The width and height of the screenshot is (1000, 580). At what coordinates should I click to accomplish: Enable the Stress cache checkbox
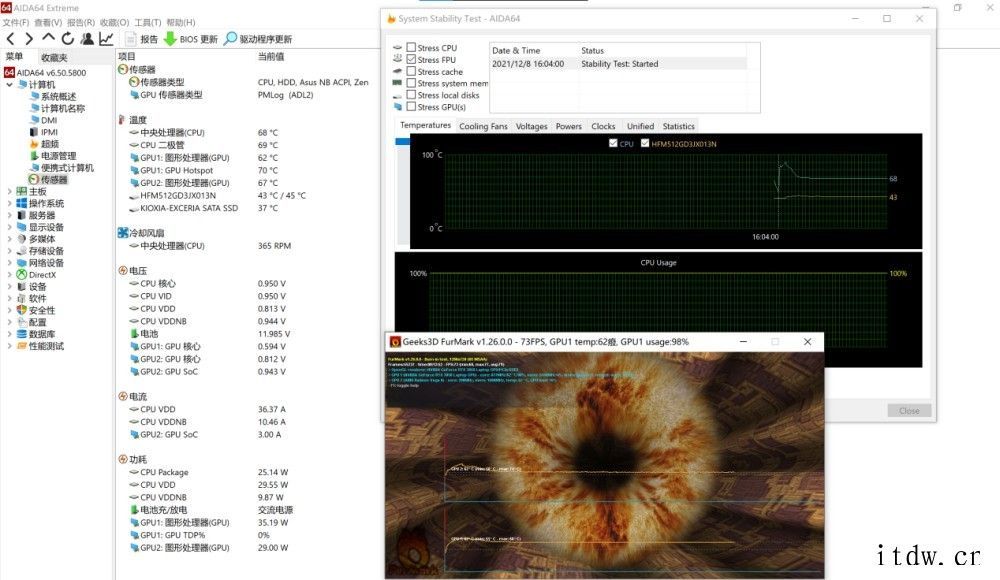(x=411, y=71)
